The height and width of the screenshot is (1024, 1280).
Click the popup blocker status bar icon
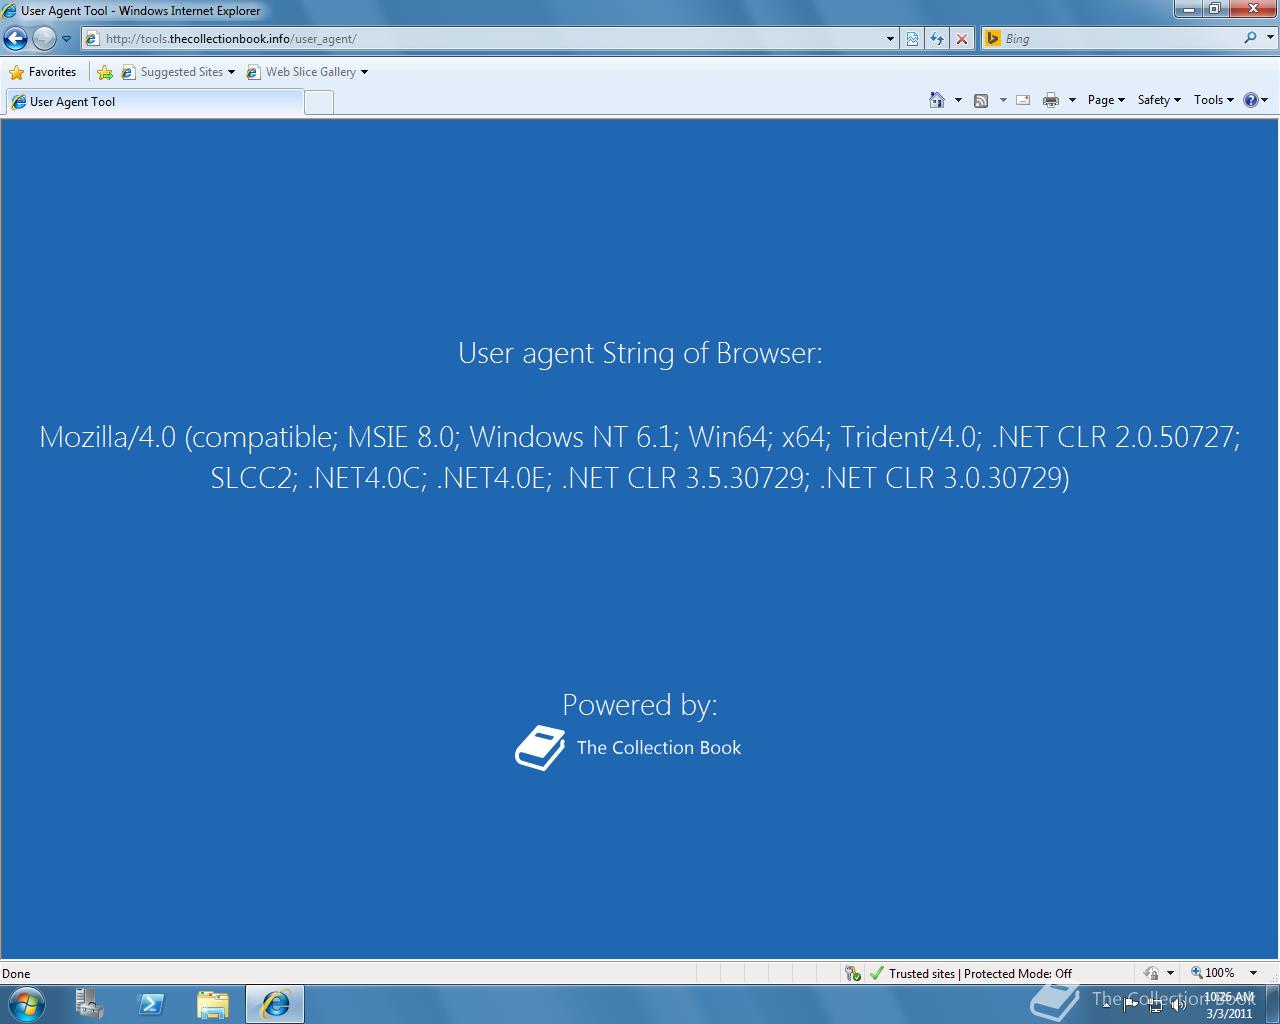(x=852, y=973)
